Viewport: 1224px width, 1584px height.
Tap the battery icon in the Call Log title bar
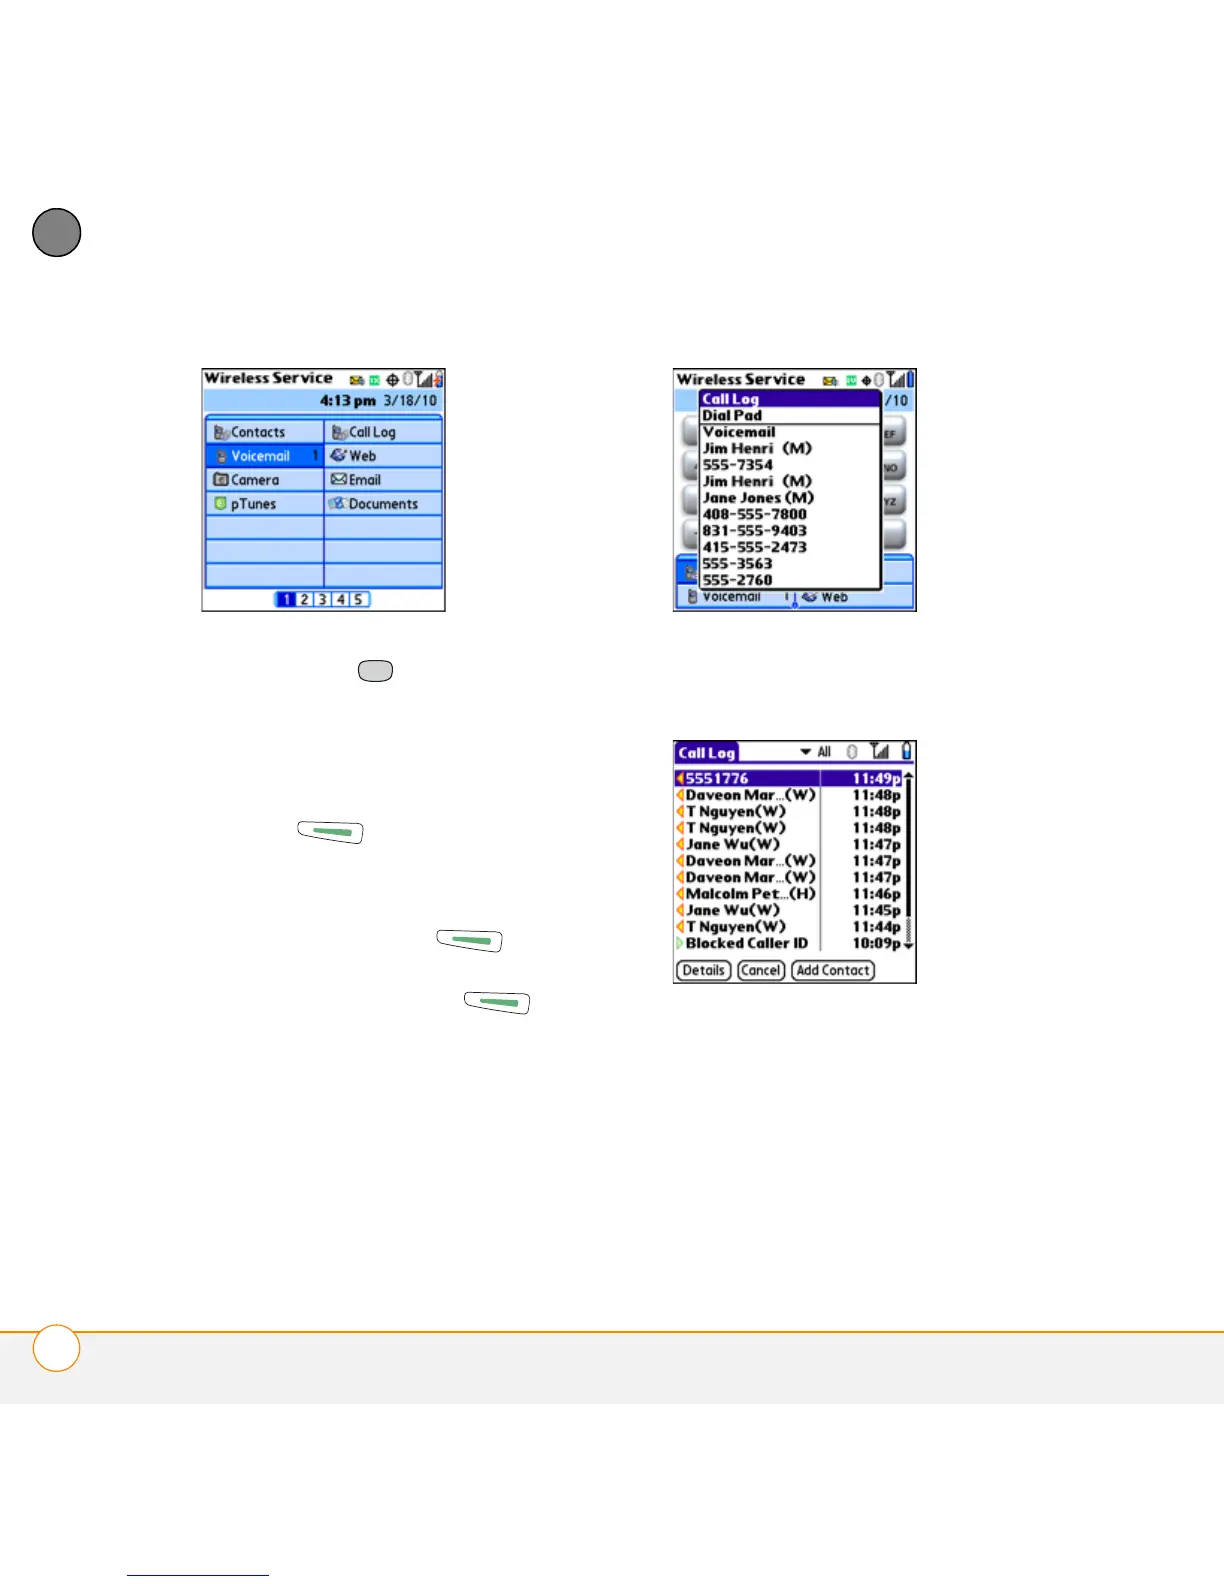[907, 751]
